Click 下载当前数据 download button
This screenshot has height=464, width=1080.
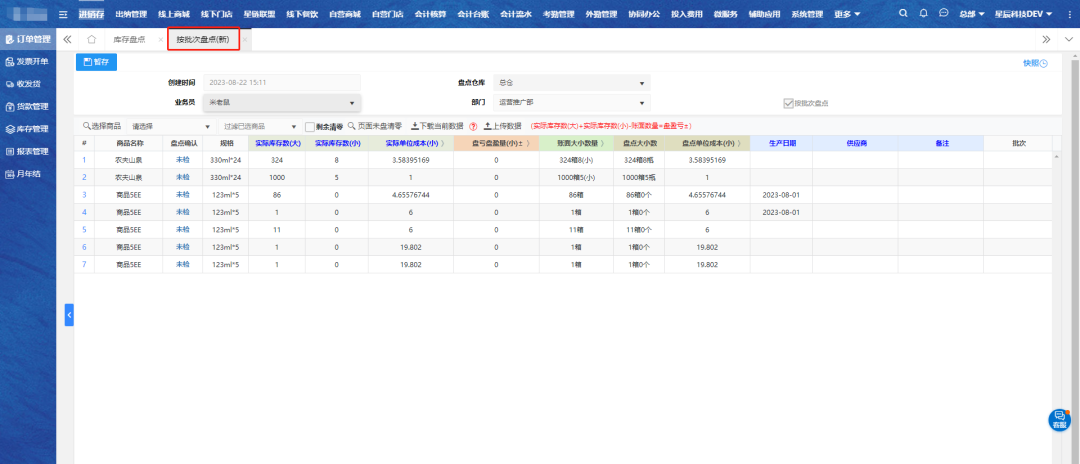coord(437,127)
